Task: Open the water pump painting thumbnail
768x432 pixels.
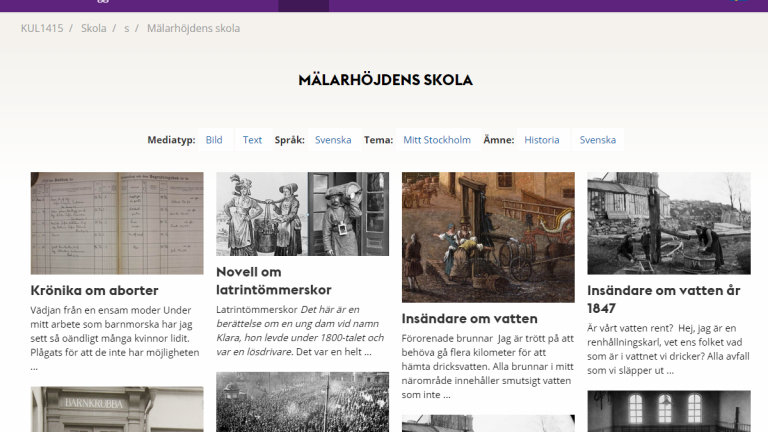Action: (488, 237)
